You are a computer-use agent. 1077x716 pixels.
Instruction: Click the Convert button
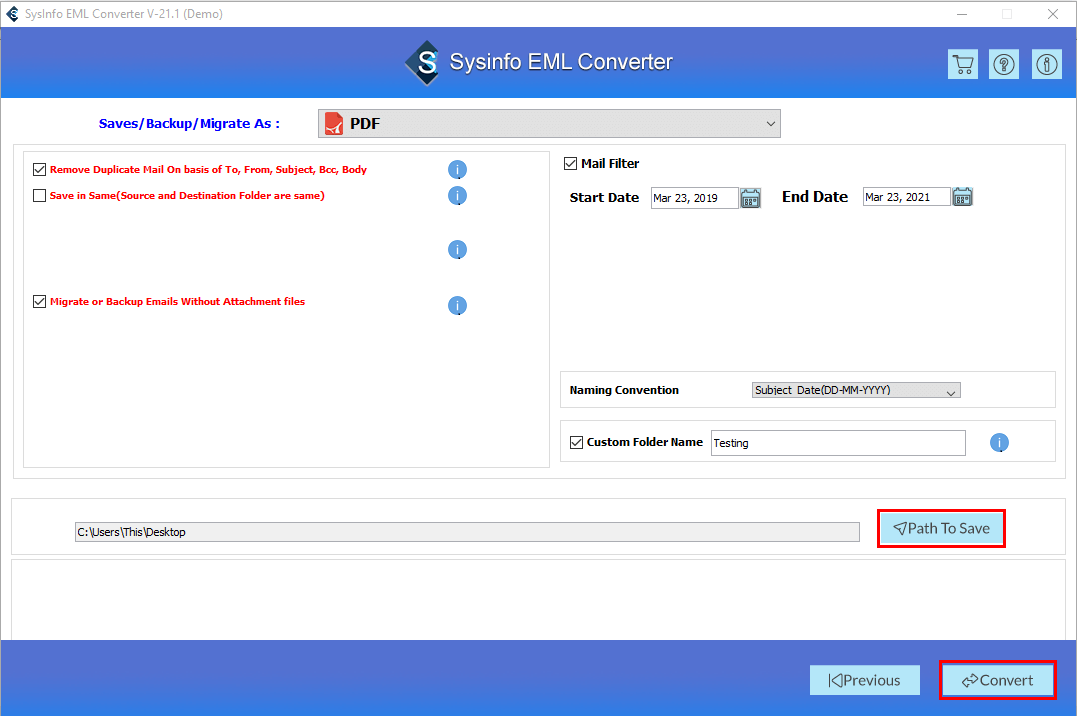pos(997,680)
